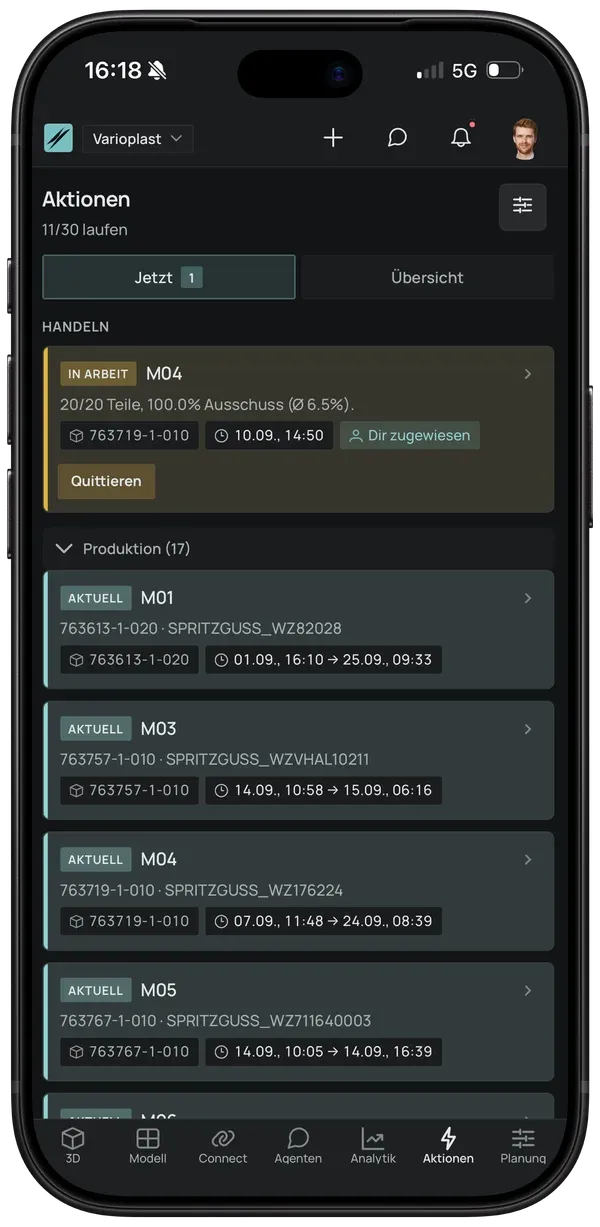
Task: Open the Analytik tab in bottom navigation
Action: click(373, 1145)
